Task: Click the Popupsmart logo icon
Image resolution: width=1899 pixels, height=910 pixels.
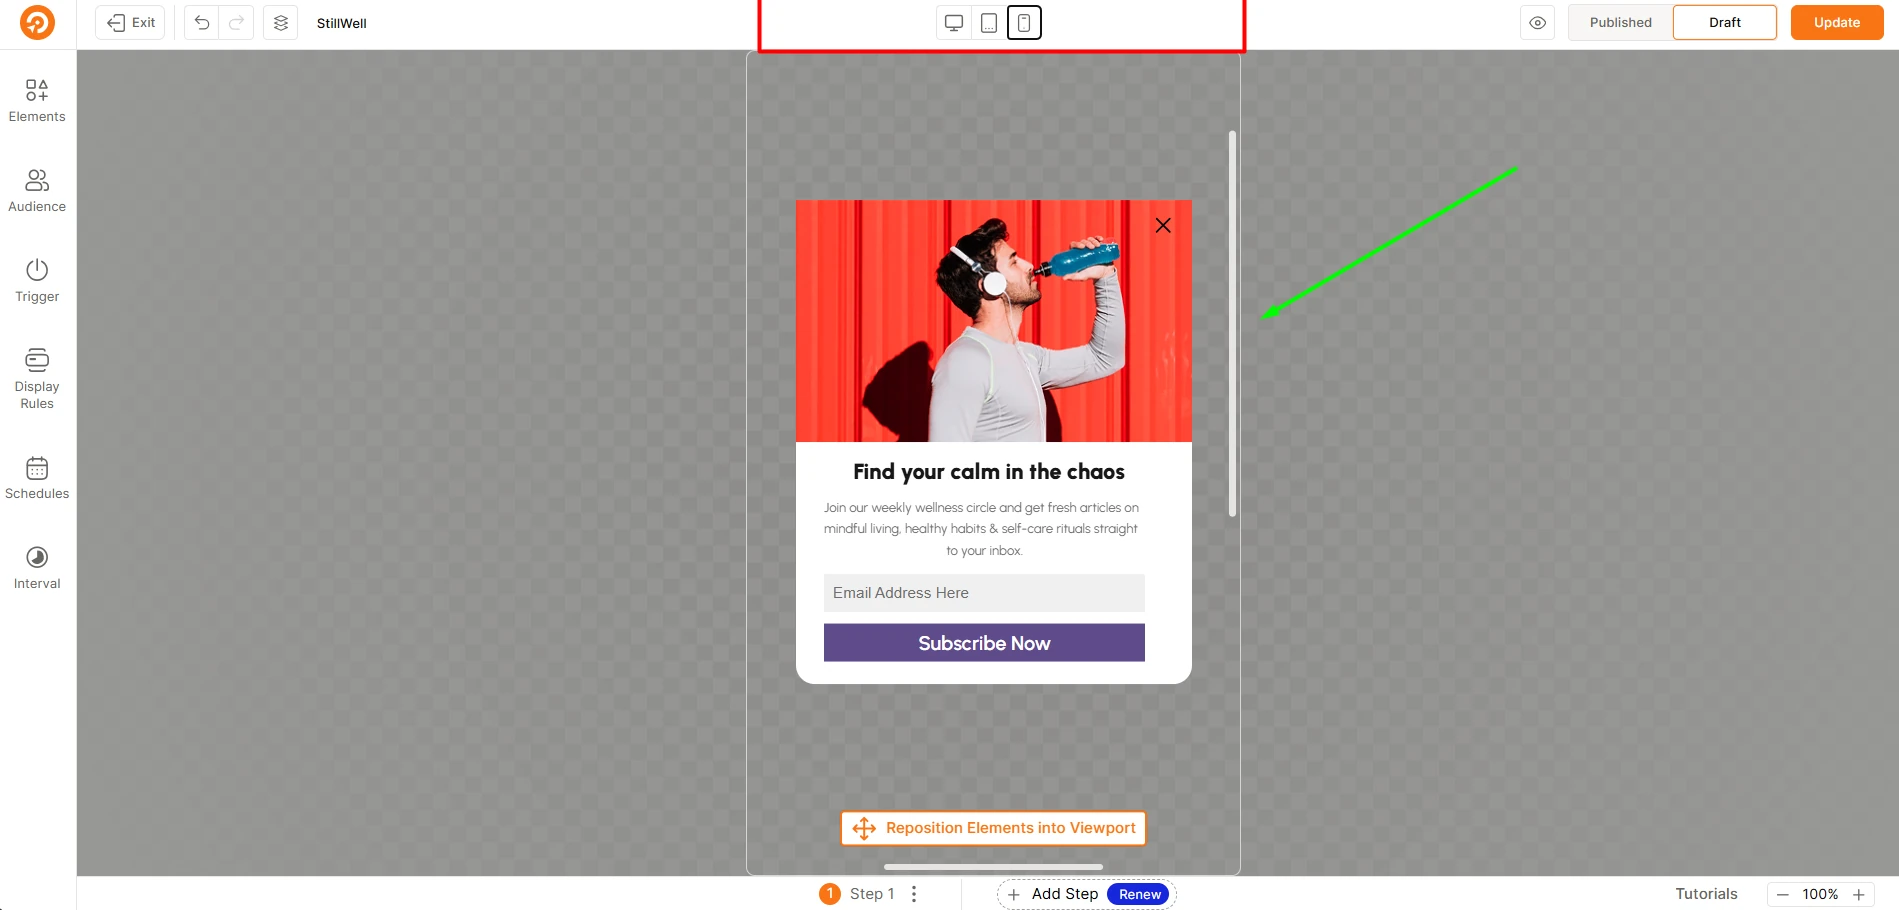Action: [x=37, y=22]
